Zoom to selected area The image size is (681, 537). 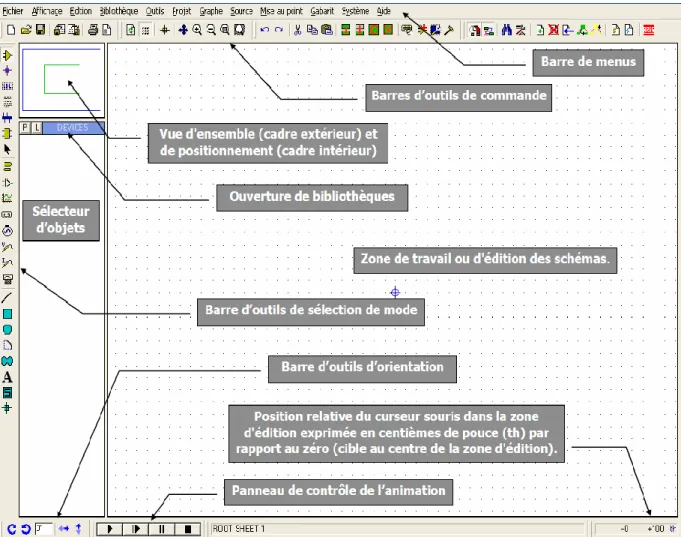(x=239, y=30)
